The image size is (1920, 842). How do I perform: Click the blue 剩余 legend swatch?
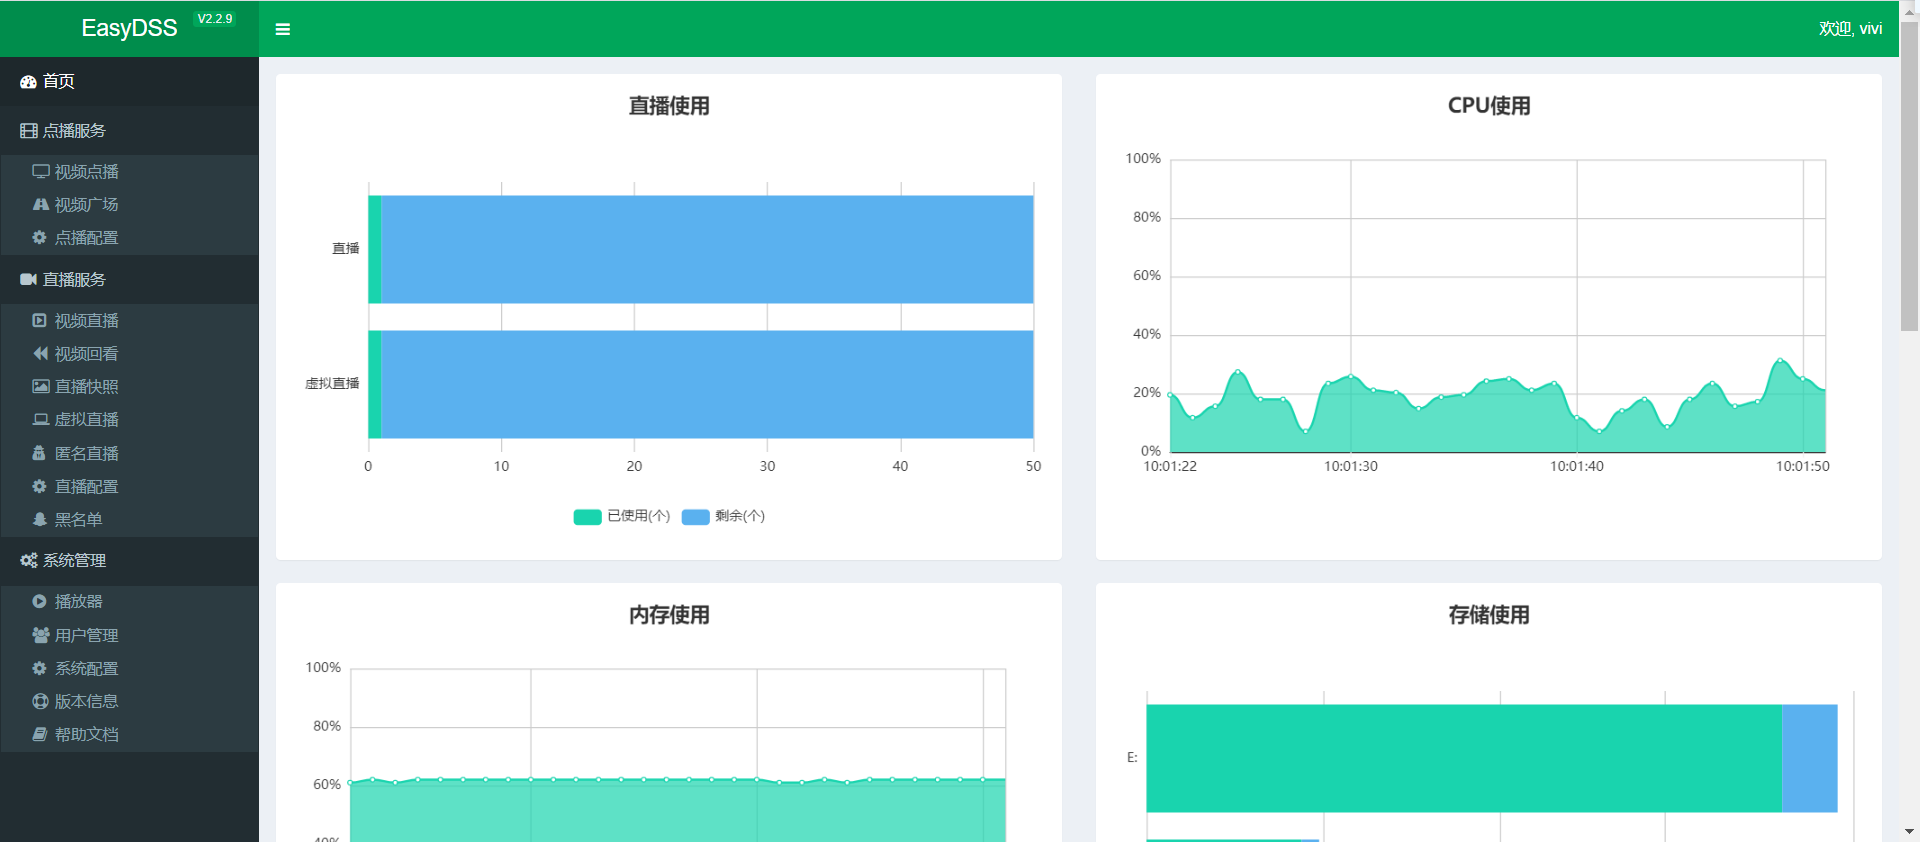(x=695, y=517)
